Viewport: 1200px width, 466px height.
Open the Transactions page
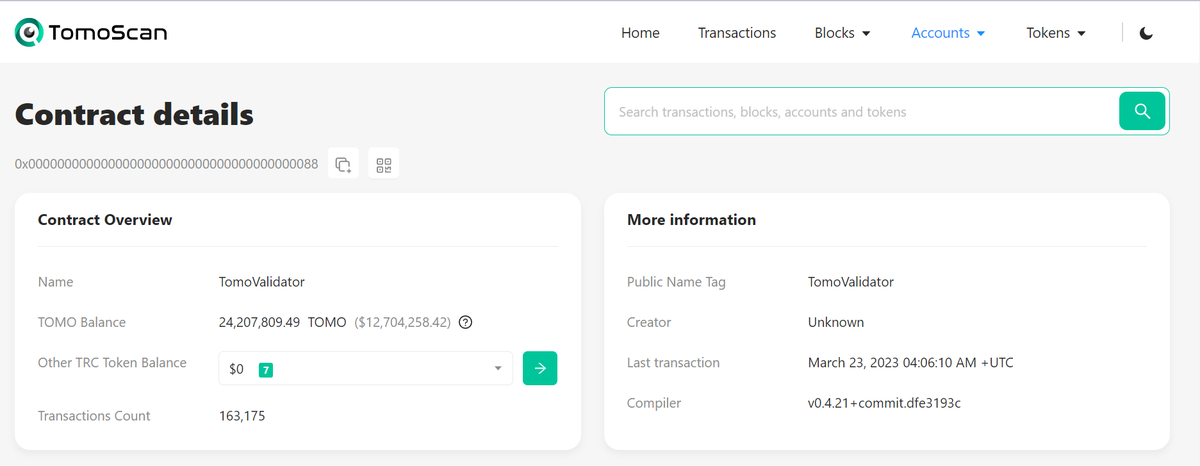tap(737, 33)
